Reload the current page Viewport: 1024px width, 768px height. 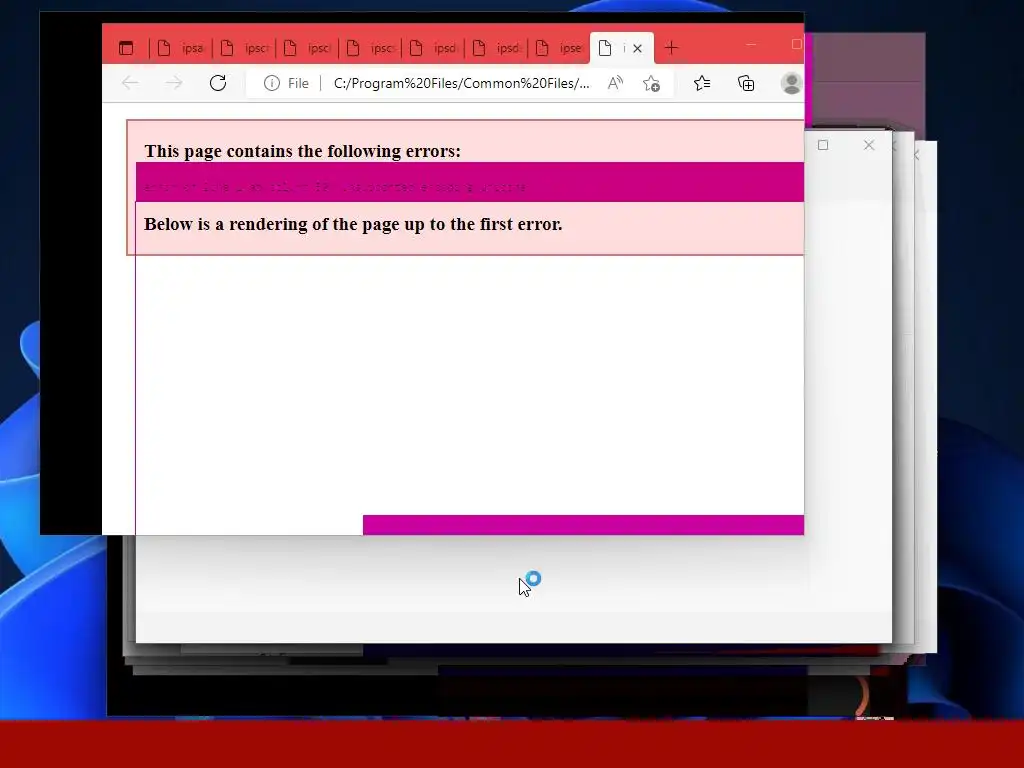click(x=217, y=83)
